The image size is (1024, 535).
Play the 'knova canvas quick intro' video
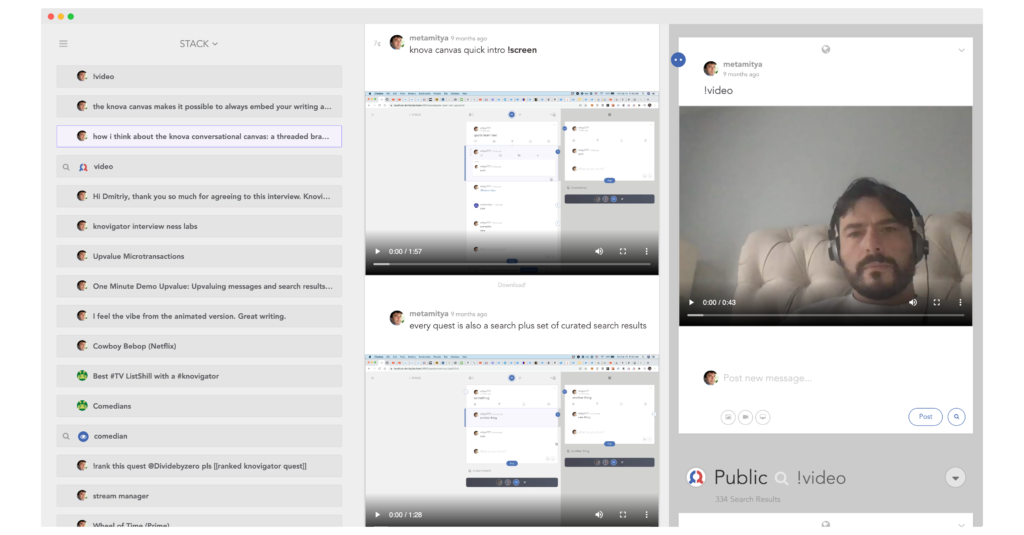377,251
